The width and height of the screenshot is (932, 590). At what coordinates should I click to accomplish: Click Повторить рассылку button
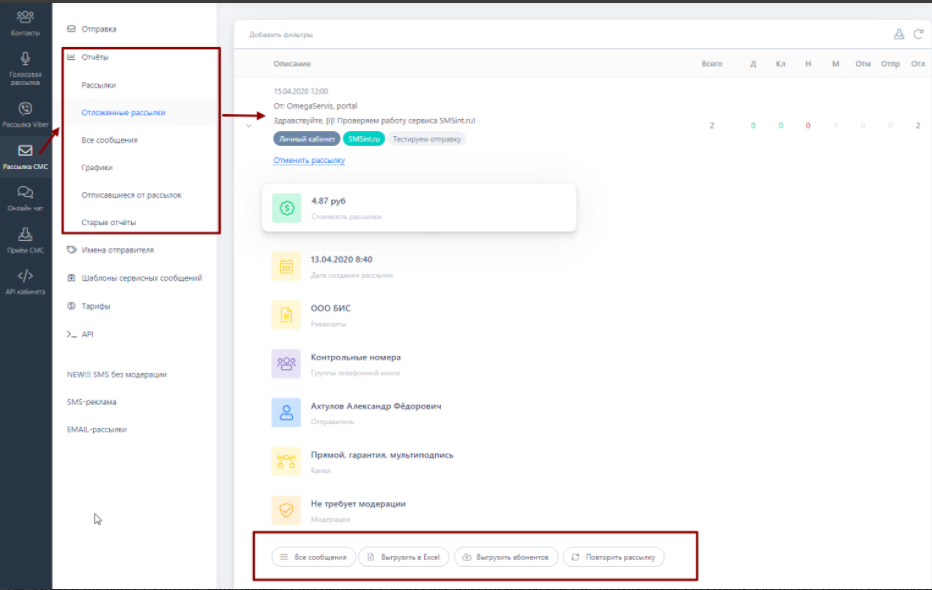pos(613,557)
